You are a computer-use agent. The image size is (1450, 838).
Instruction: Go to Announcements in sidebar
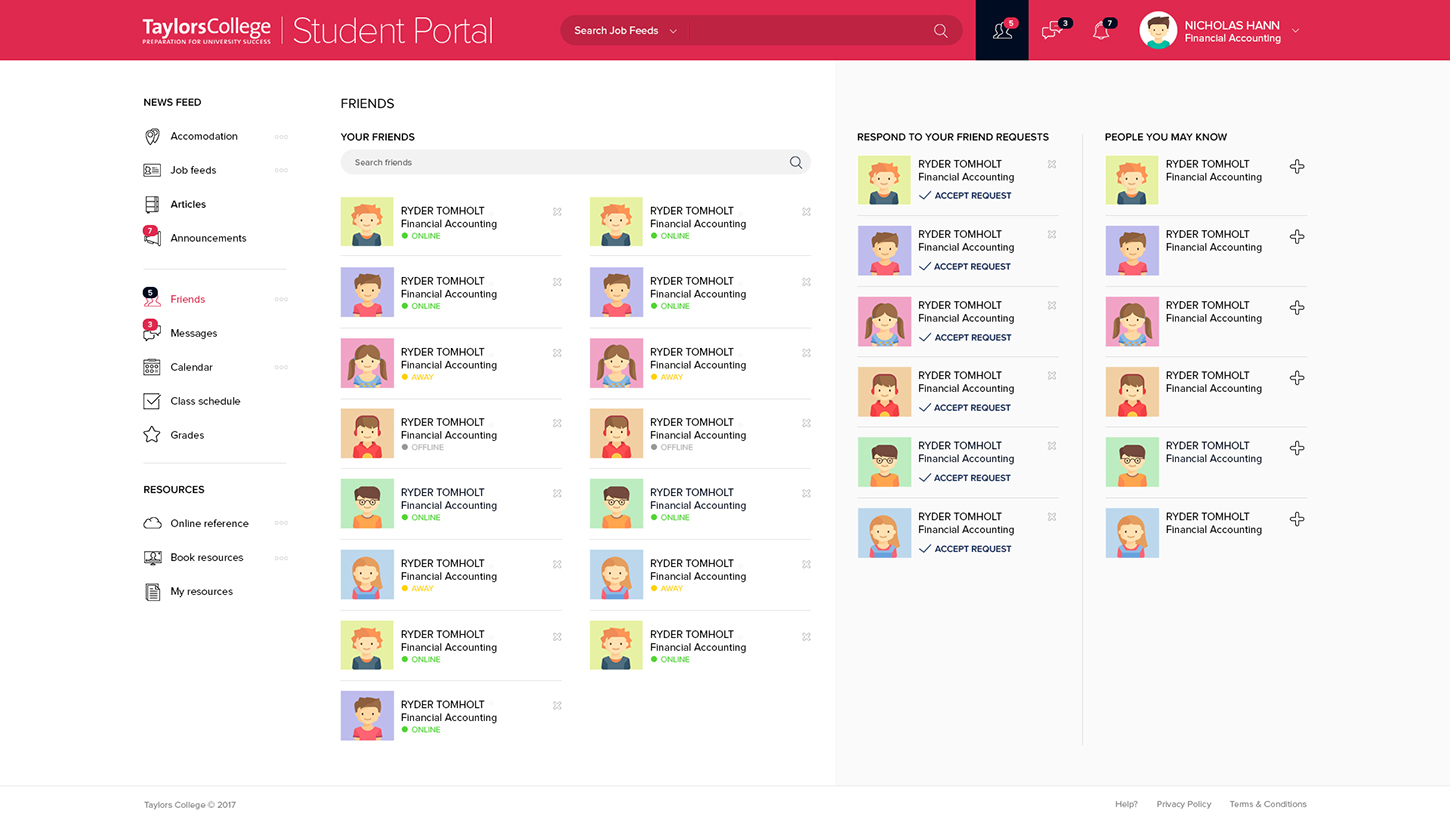point(207,238)
